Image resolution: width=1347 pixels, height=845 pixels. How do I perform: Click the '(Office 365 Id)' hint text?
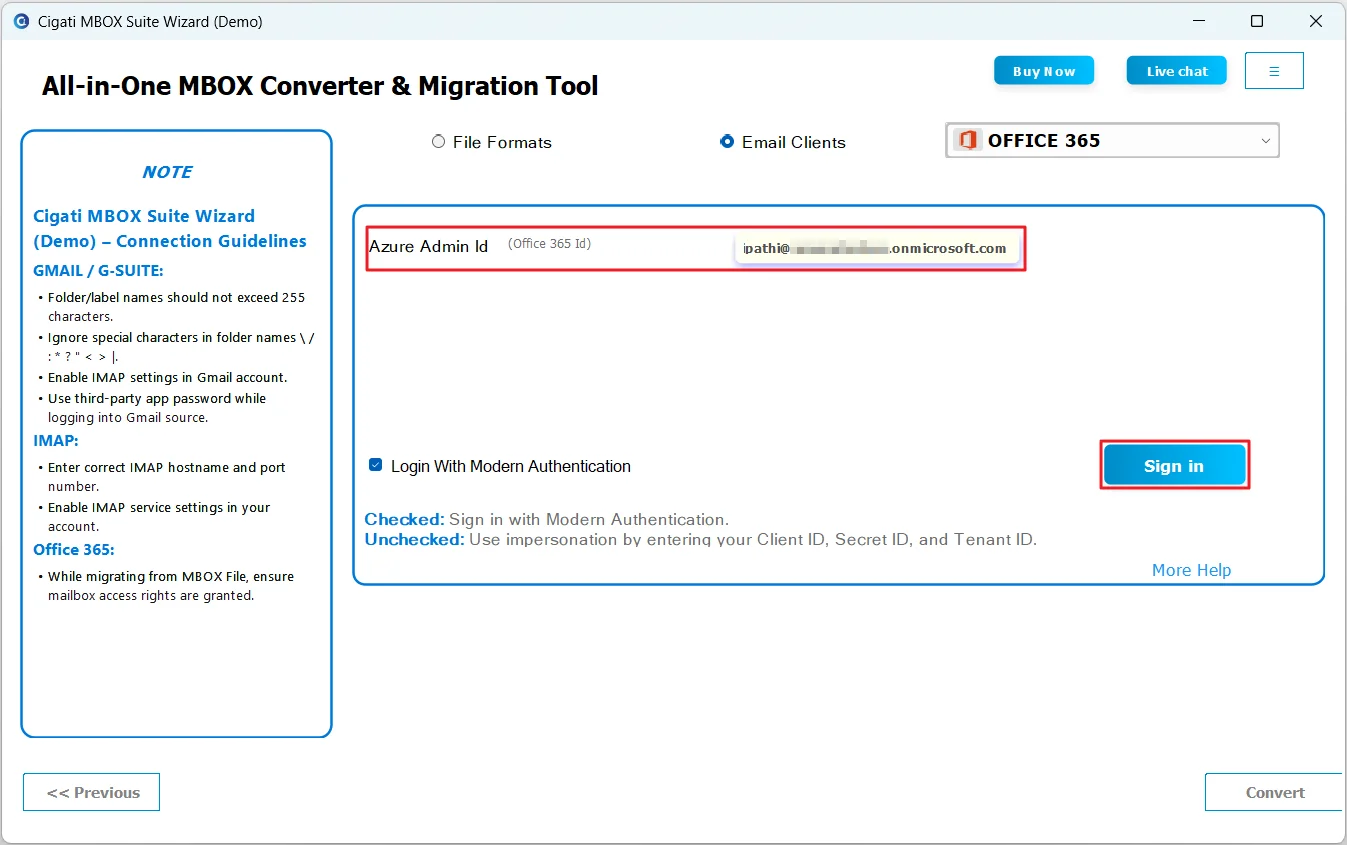point(549,244)
